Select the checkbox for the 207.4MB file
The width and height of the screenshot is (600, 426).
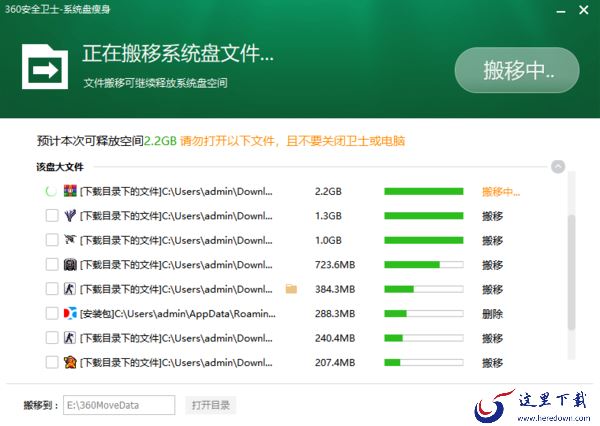pyautogui.click(x=52, y=362)
